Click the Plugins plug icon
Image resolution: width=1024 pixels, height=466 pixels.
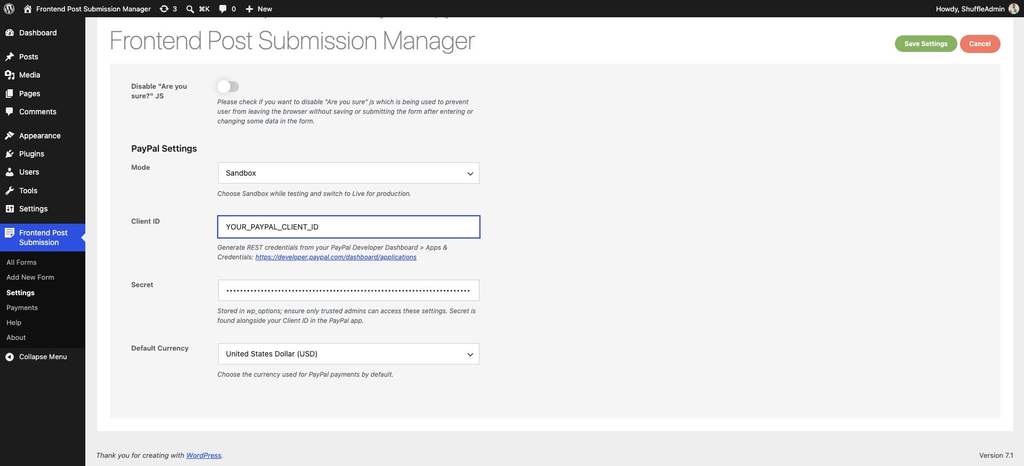9,154
